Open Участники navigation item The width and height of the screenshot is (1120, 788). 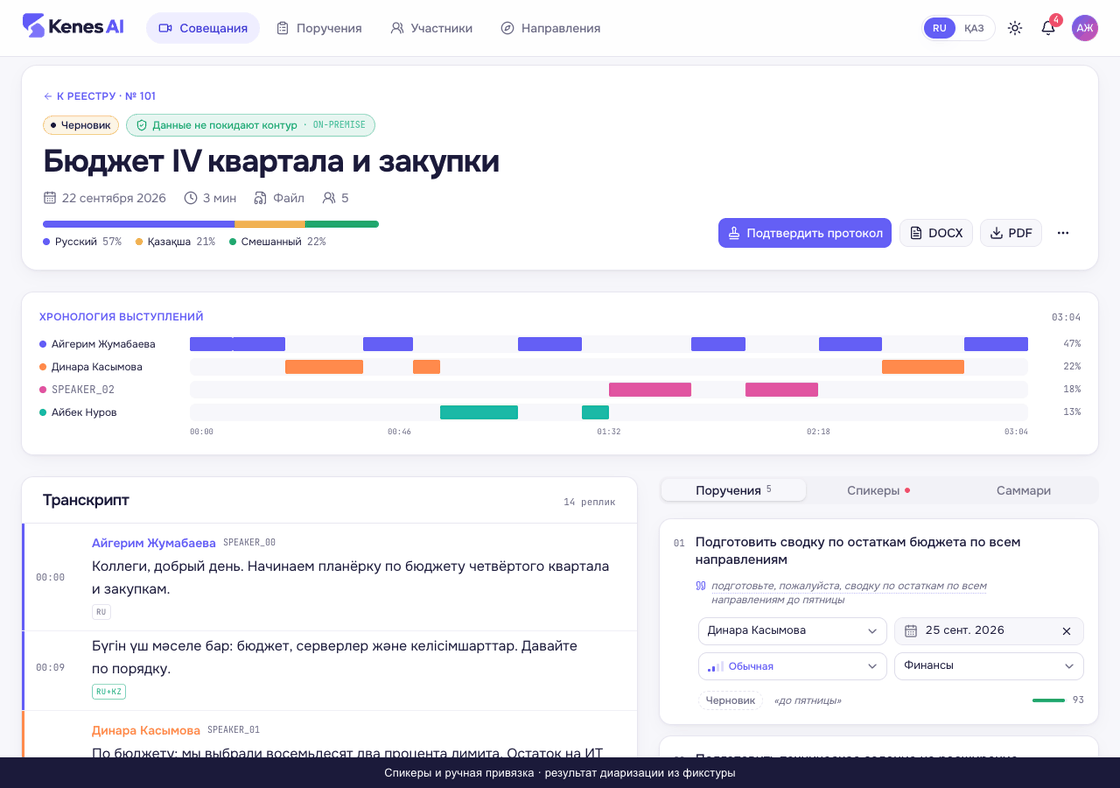[x=431, y=28]
